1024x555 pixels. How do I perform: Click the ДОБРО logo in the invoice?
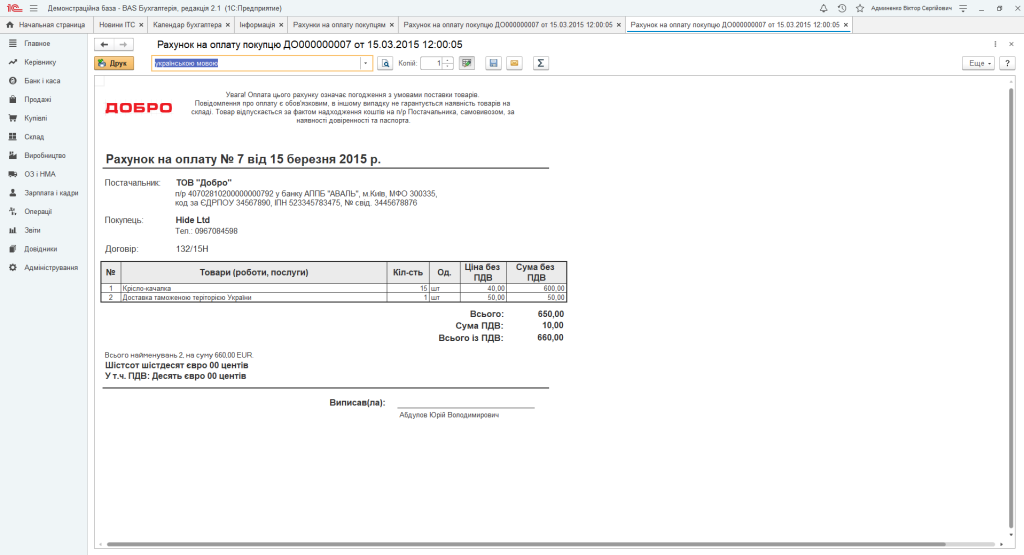pos(138,108)
